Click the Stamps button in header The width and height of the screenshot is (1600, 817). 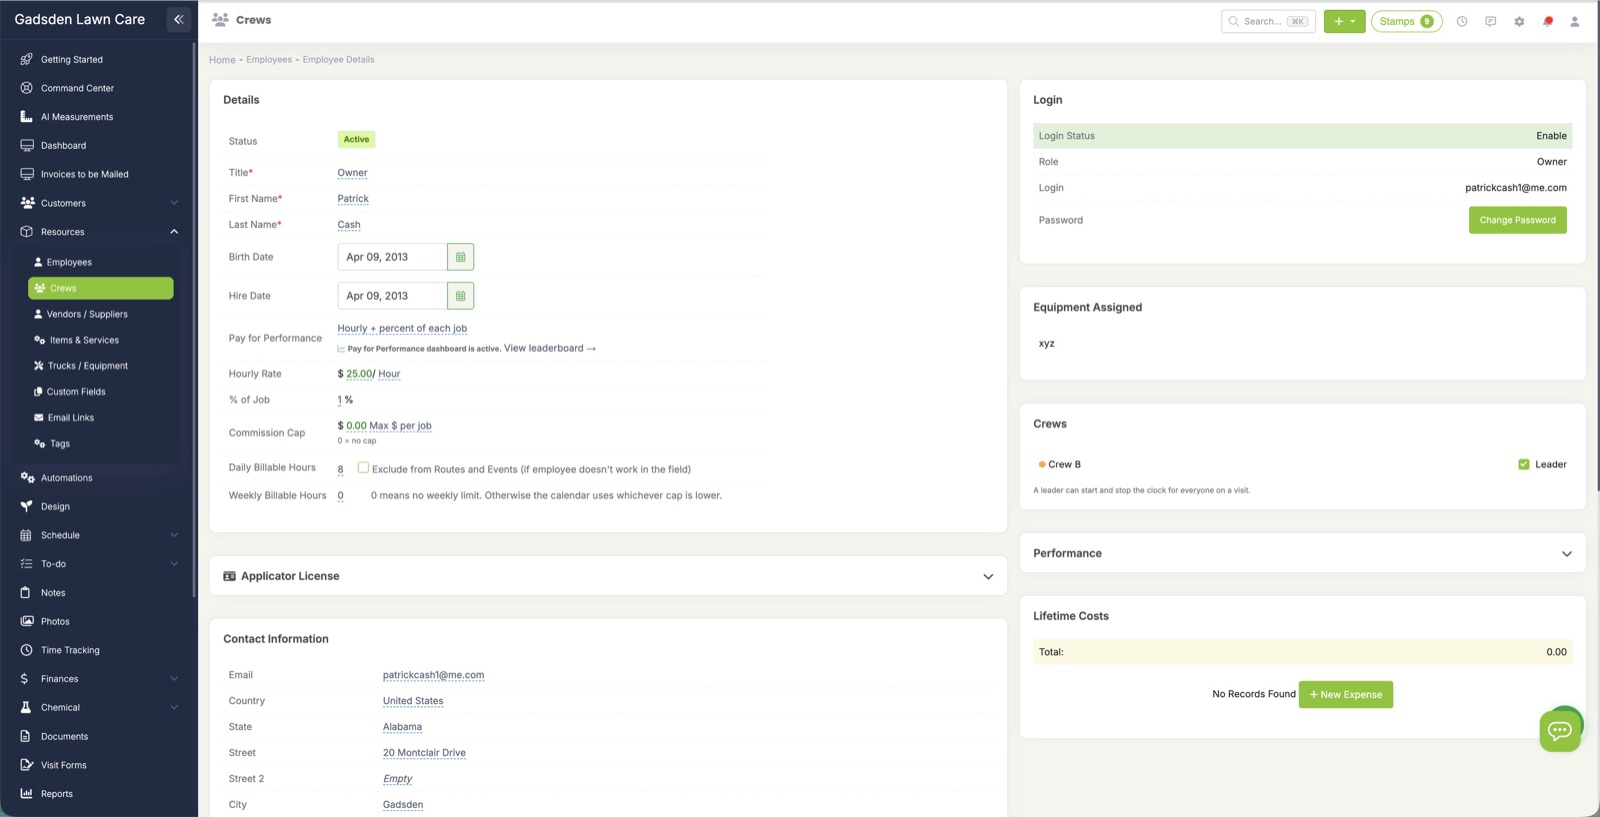[x=1406, y=21]
